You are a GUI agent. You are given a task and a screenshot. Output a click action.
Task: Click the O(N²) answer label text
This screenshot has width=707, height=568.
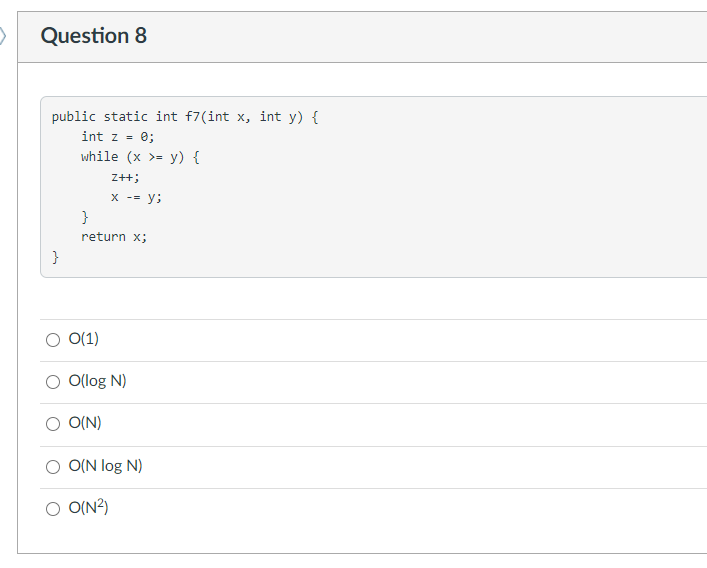pos(88,507)
